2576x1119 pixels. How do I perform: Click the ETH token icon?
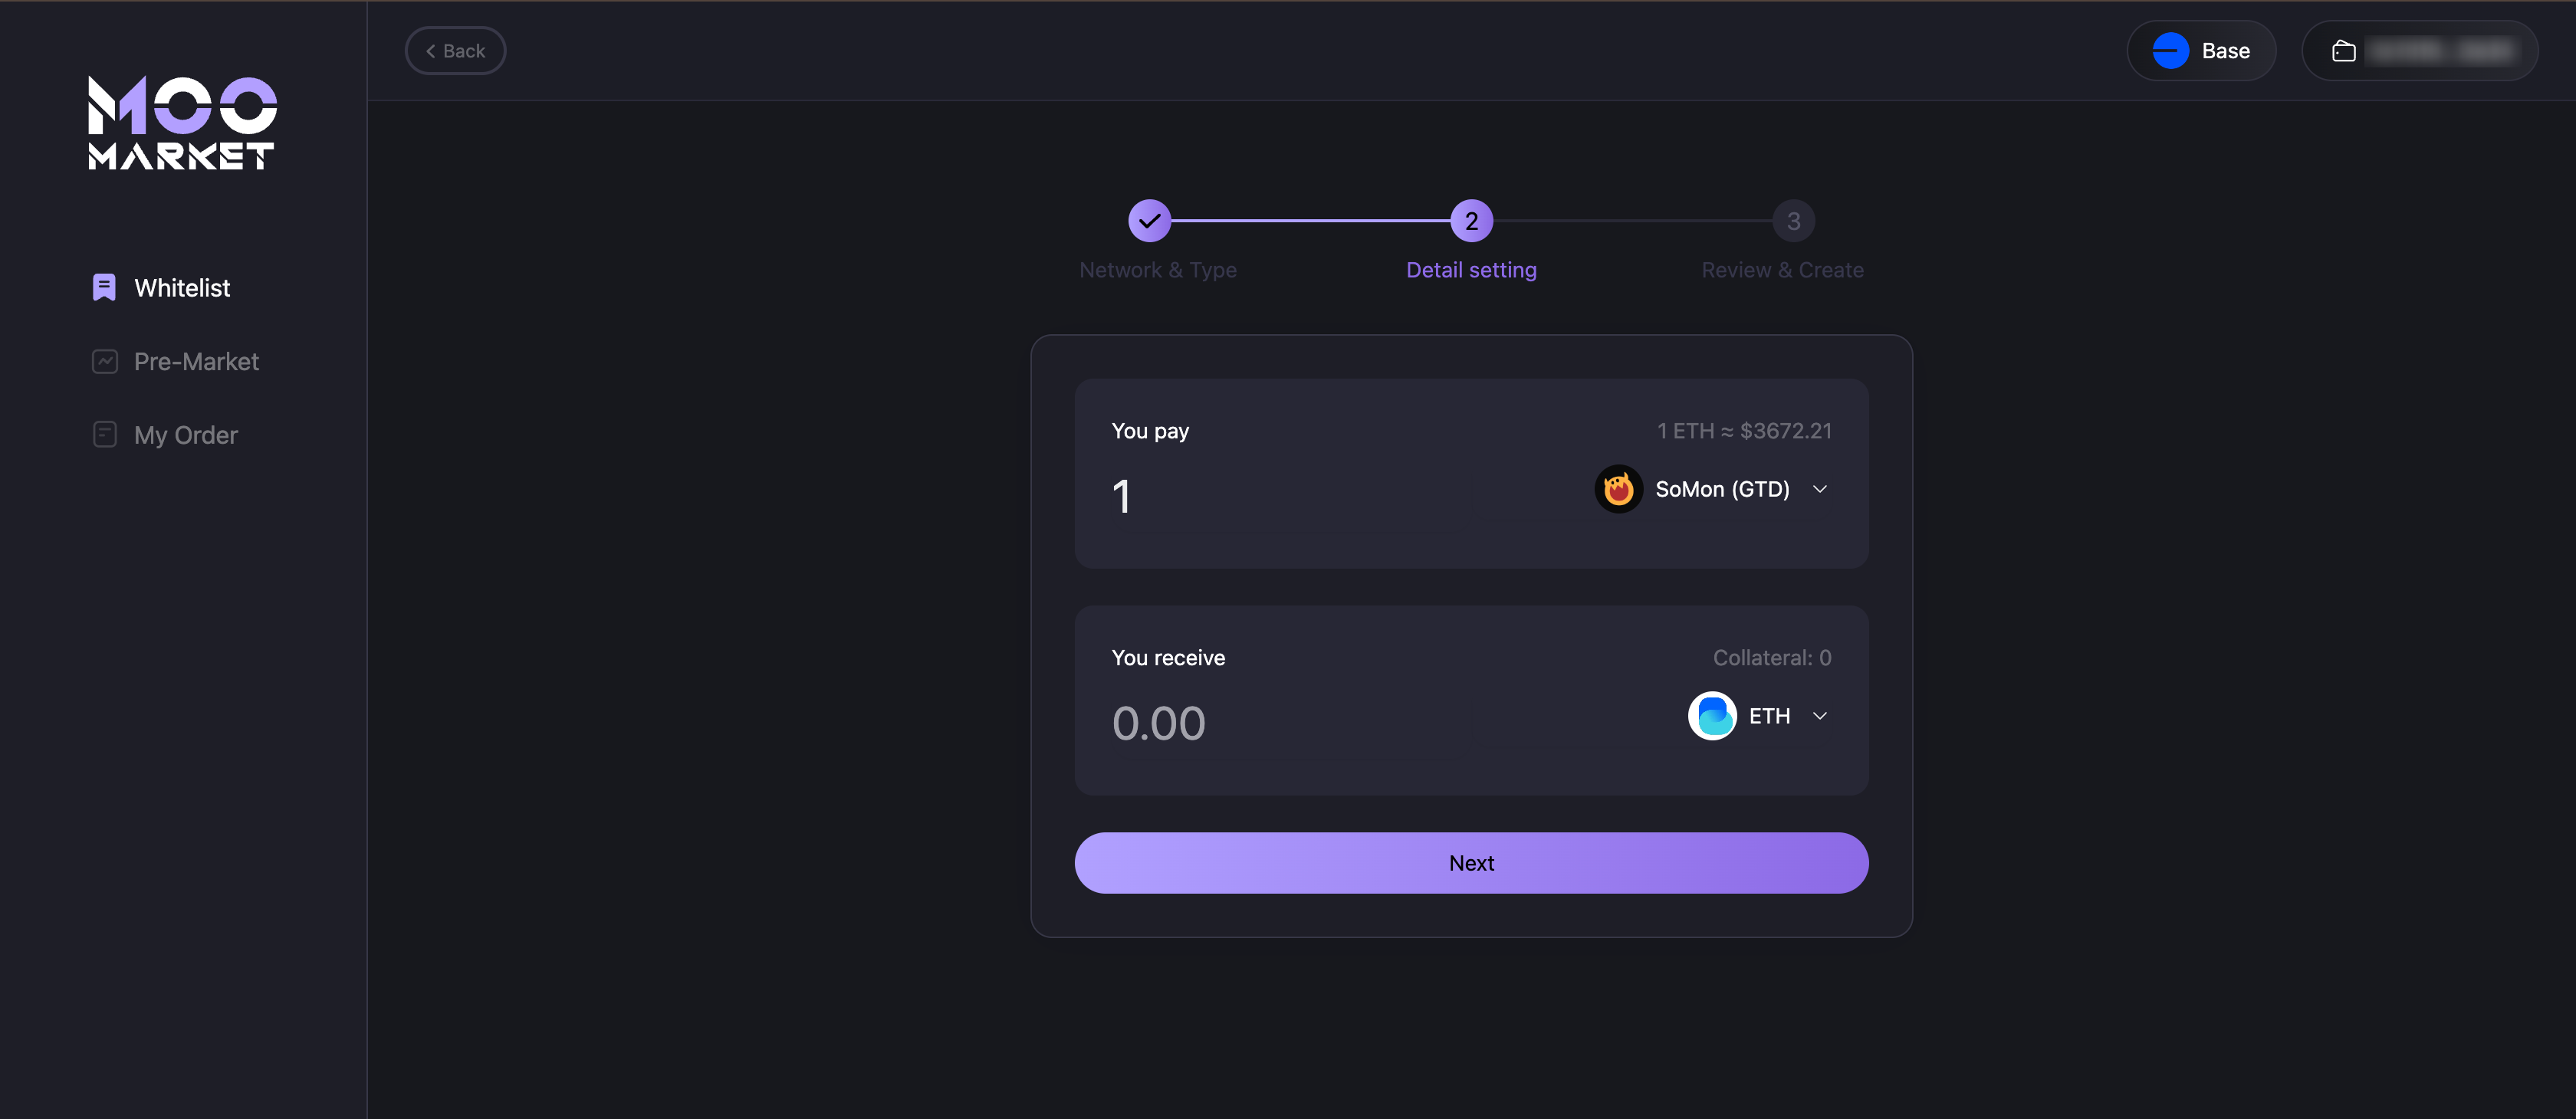click(x=1712, y=716)
